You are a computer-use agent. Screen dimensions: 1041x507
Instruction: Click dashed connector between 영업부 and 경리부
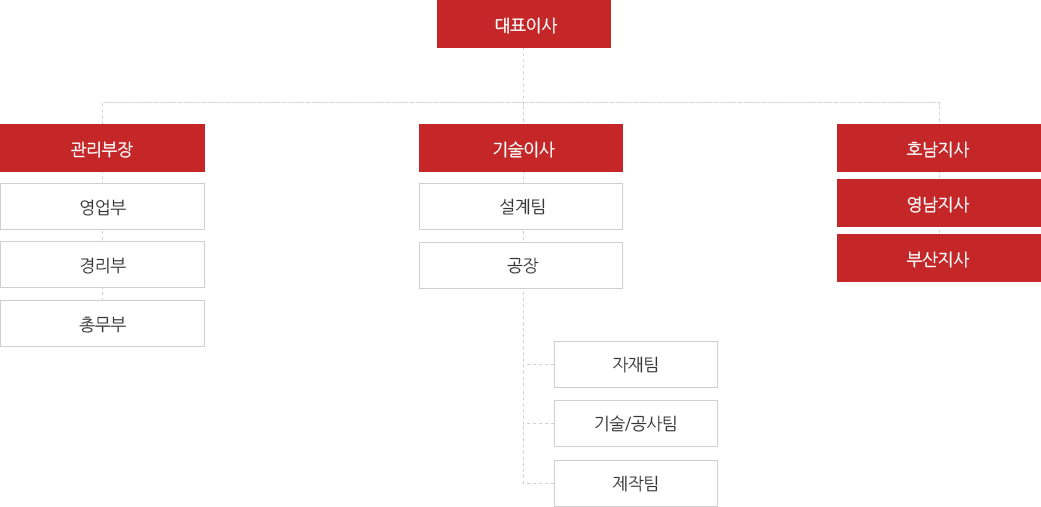[x=102, y=236]
